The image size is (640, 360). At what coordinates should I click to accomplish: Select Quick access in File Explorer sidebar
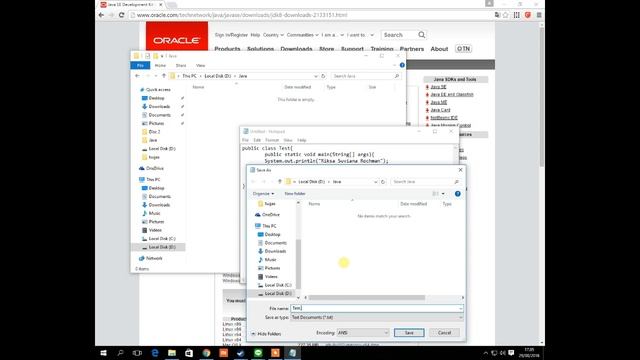(155, 89)
